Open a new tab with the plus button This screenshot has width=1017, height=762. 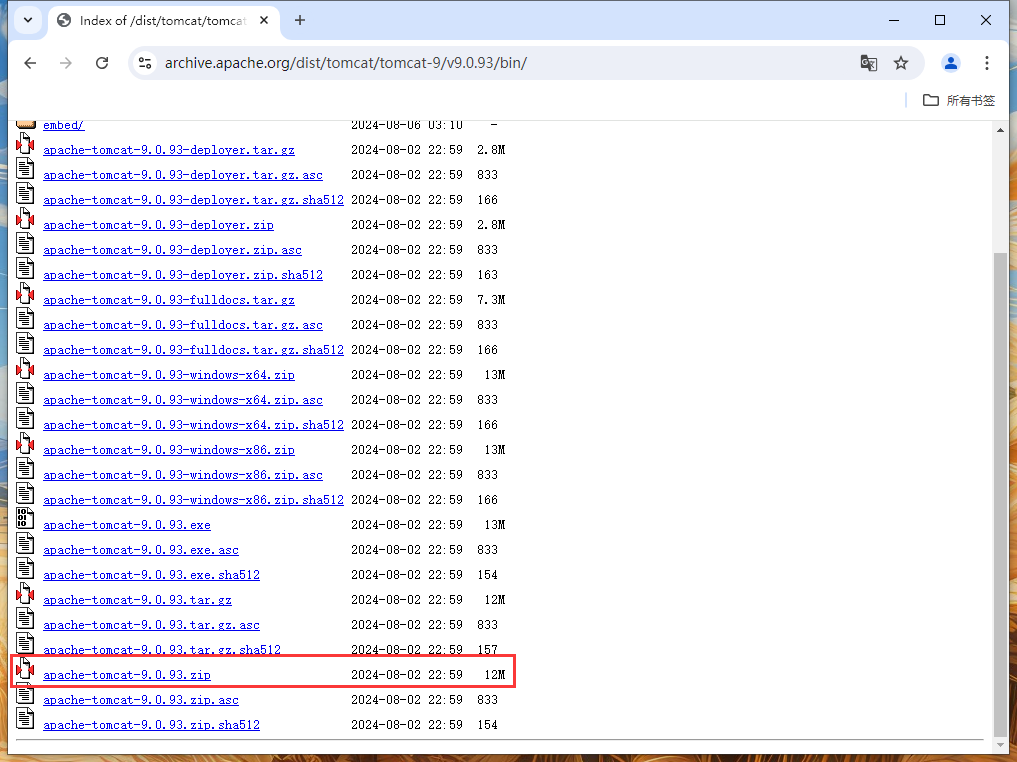point(300,20)
